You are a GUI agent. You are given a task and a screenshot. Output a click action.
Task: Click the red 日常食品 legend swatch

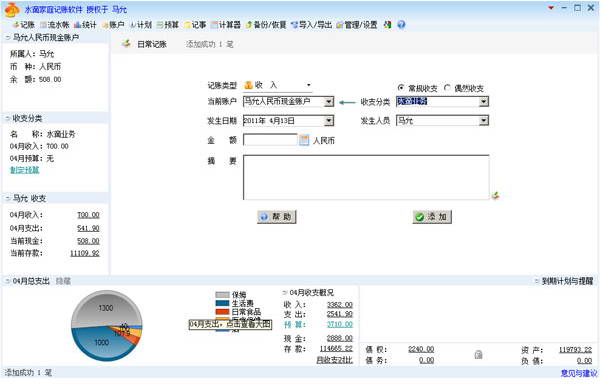[222, 312]
